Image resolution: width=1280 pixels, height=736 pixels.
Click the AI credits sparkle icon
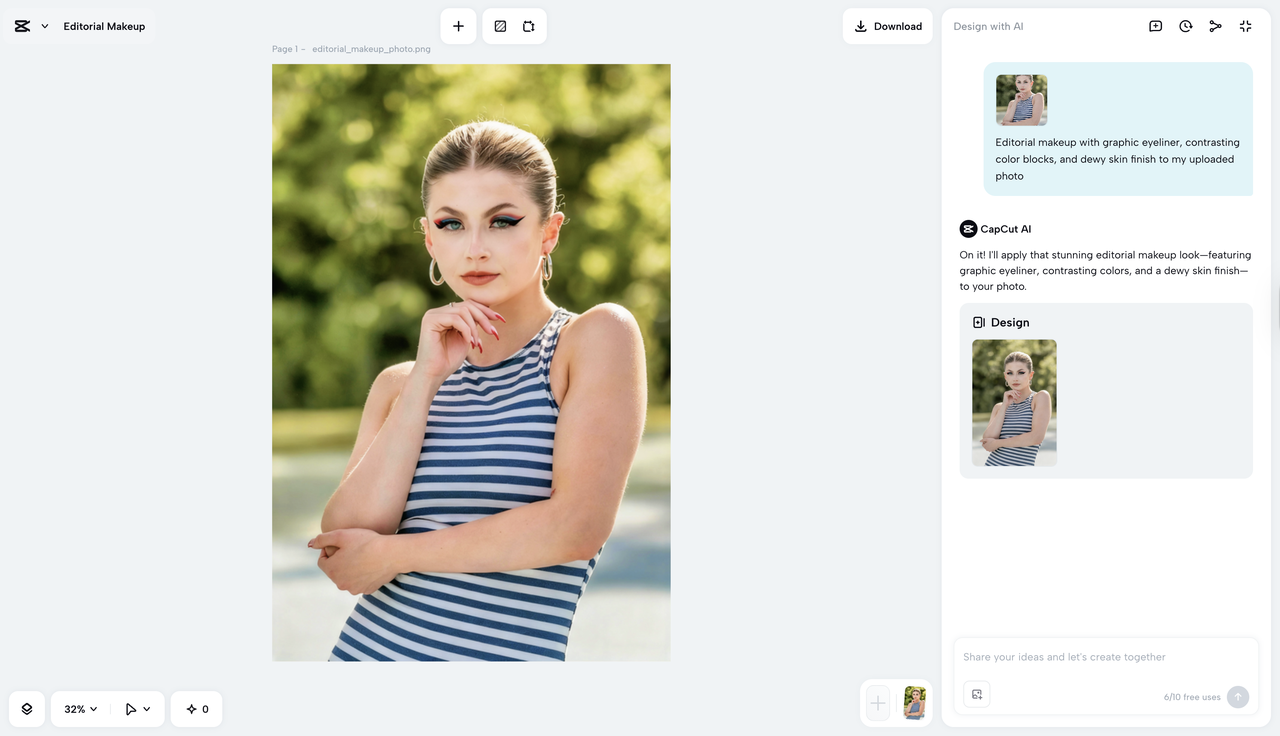tap(196, 708)
